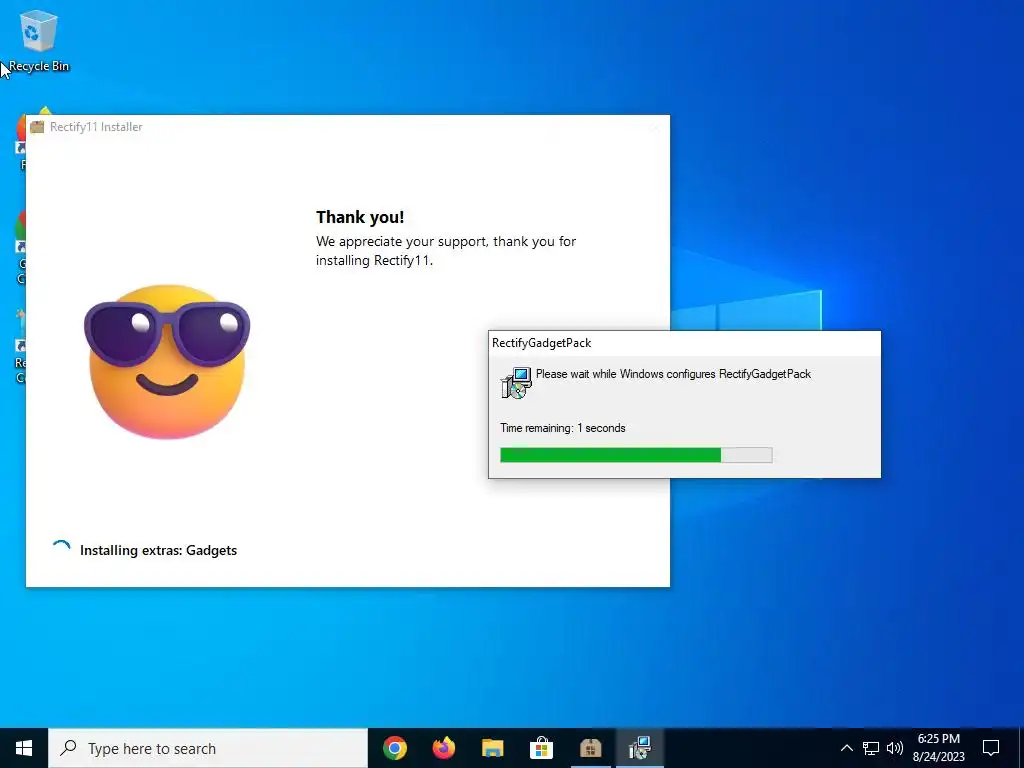Launch Google Chrome from the taskbar
This screenshot has width=1024, height=768.
click(x=394, y=748)
